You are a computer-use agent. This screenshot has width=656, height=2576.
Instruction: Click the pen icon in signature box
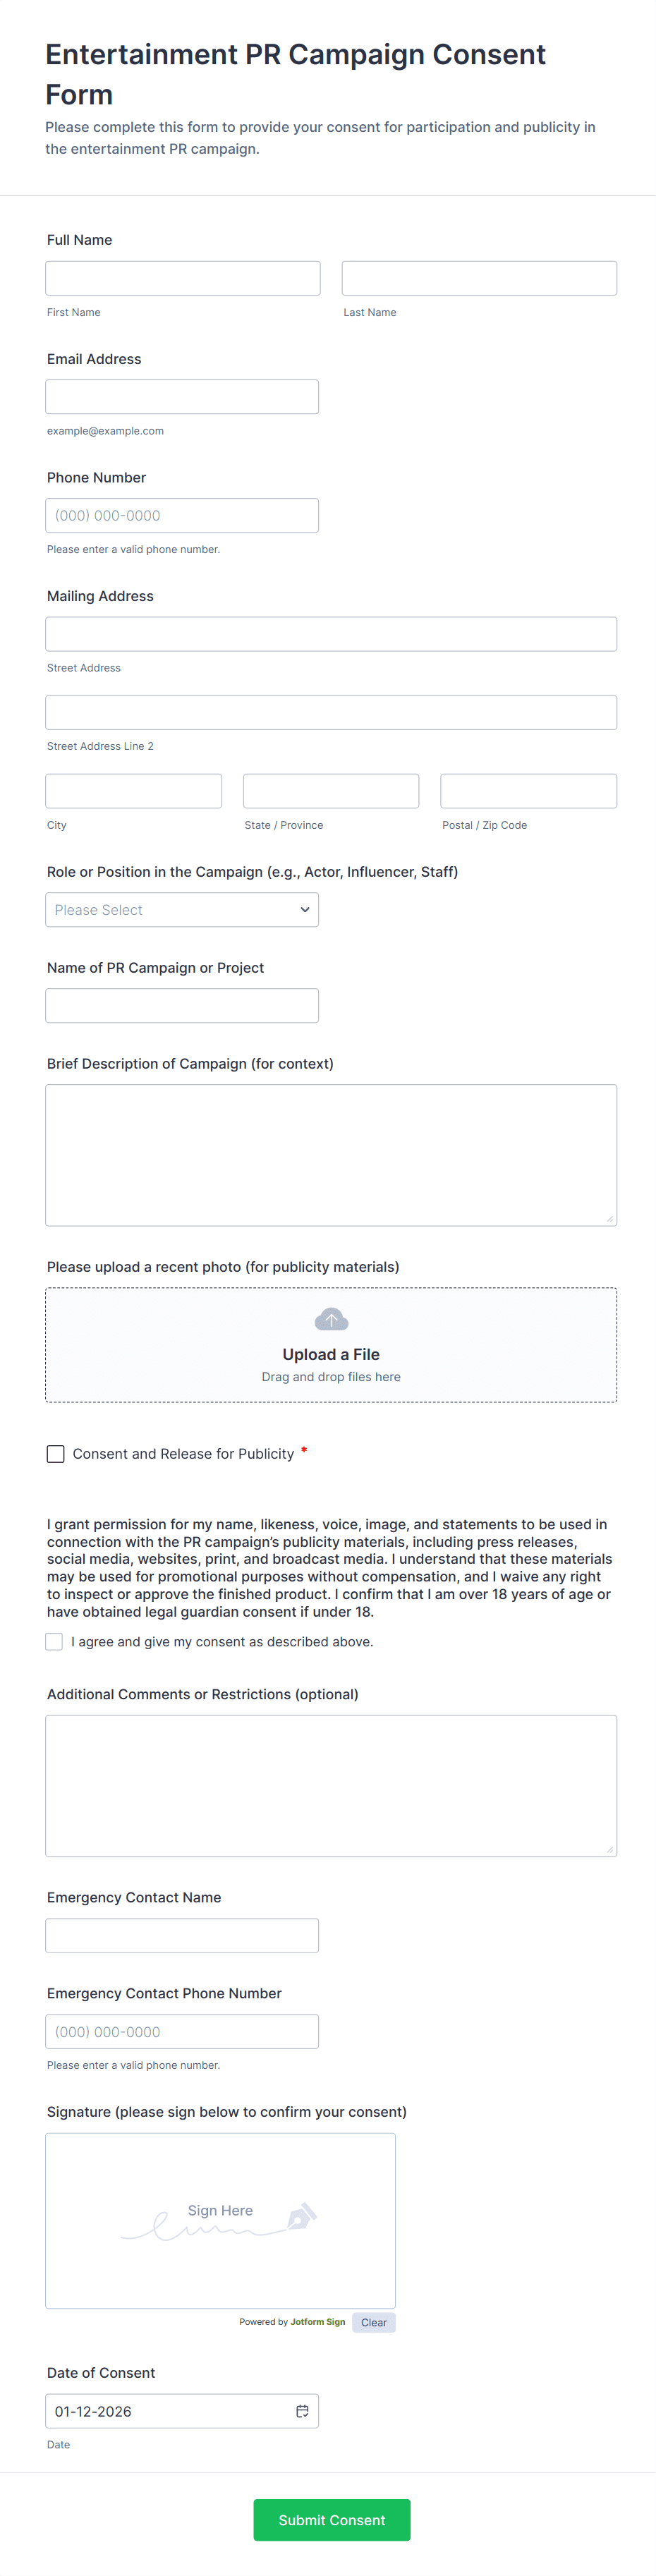click(301, 2216)
